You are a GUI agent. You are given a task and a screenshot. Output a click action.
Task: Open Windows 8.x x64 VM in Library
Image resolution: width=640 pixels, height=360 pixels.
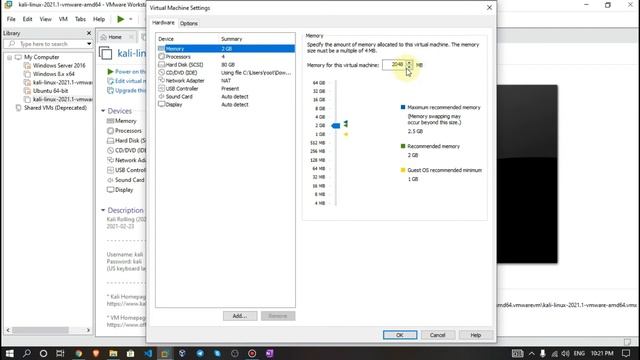point(53,74)
